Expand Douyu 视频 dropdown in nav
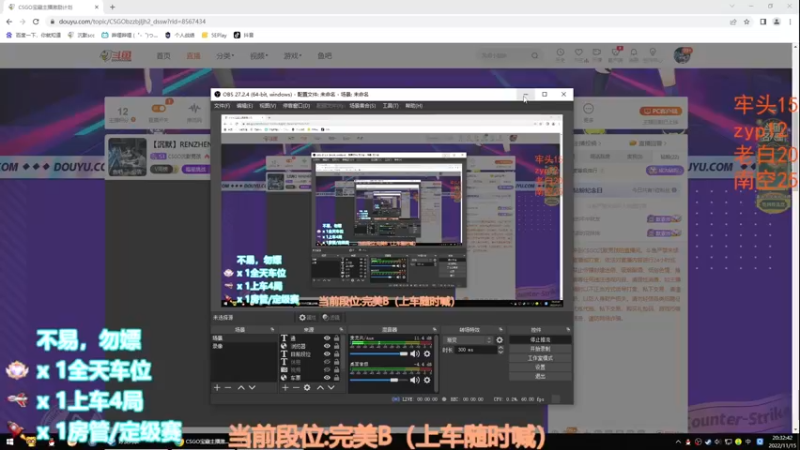This screenshot has height=450, width=800. click(x=259, y=56)
